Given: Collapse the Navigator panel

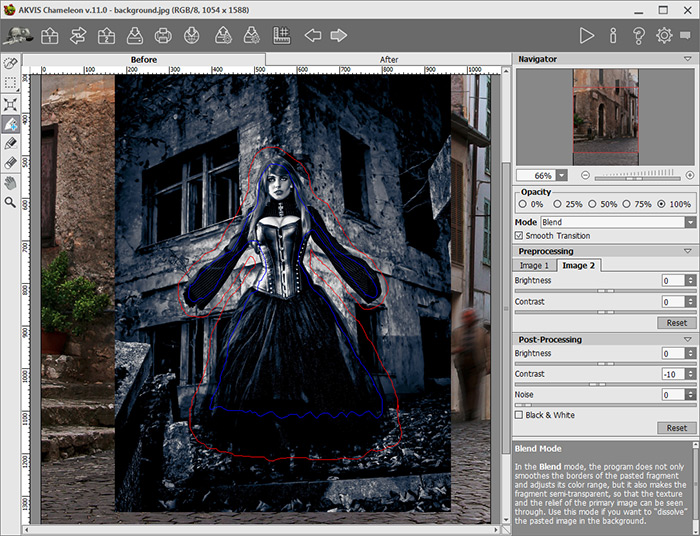Looking at the screenshot, I should pyautogui.click(x=688, y=59).
